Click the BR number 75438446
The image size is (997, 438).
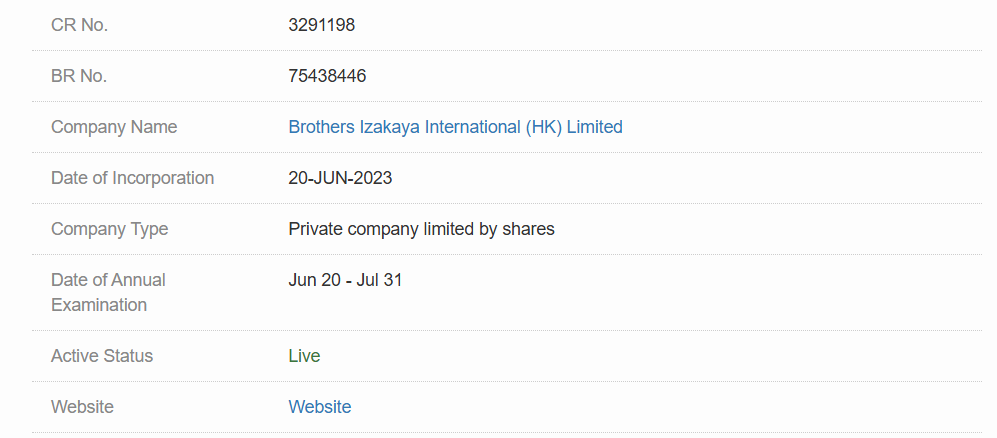coord(327,76)
